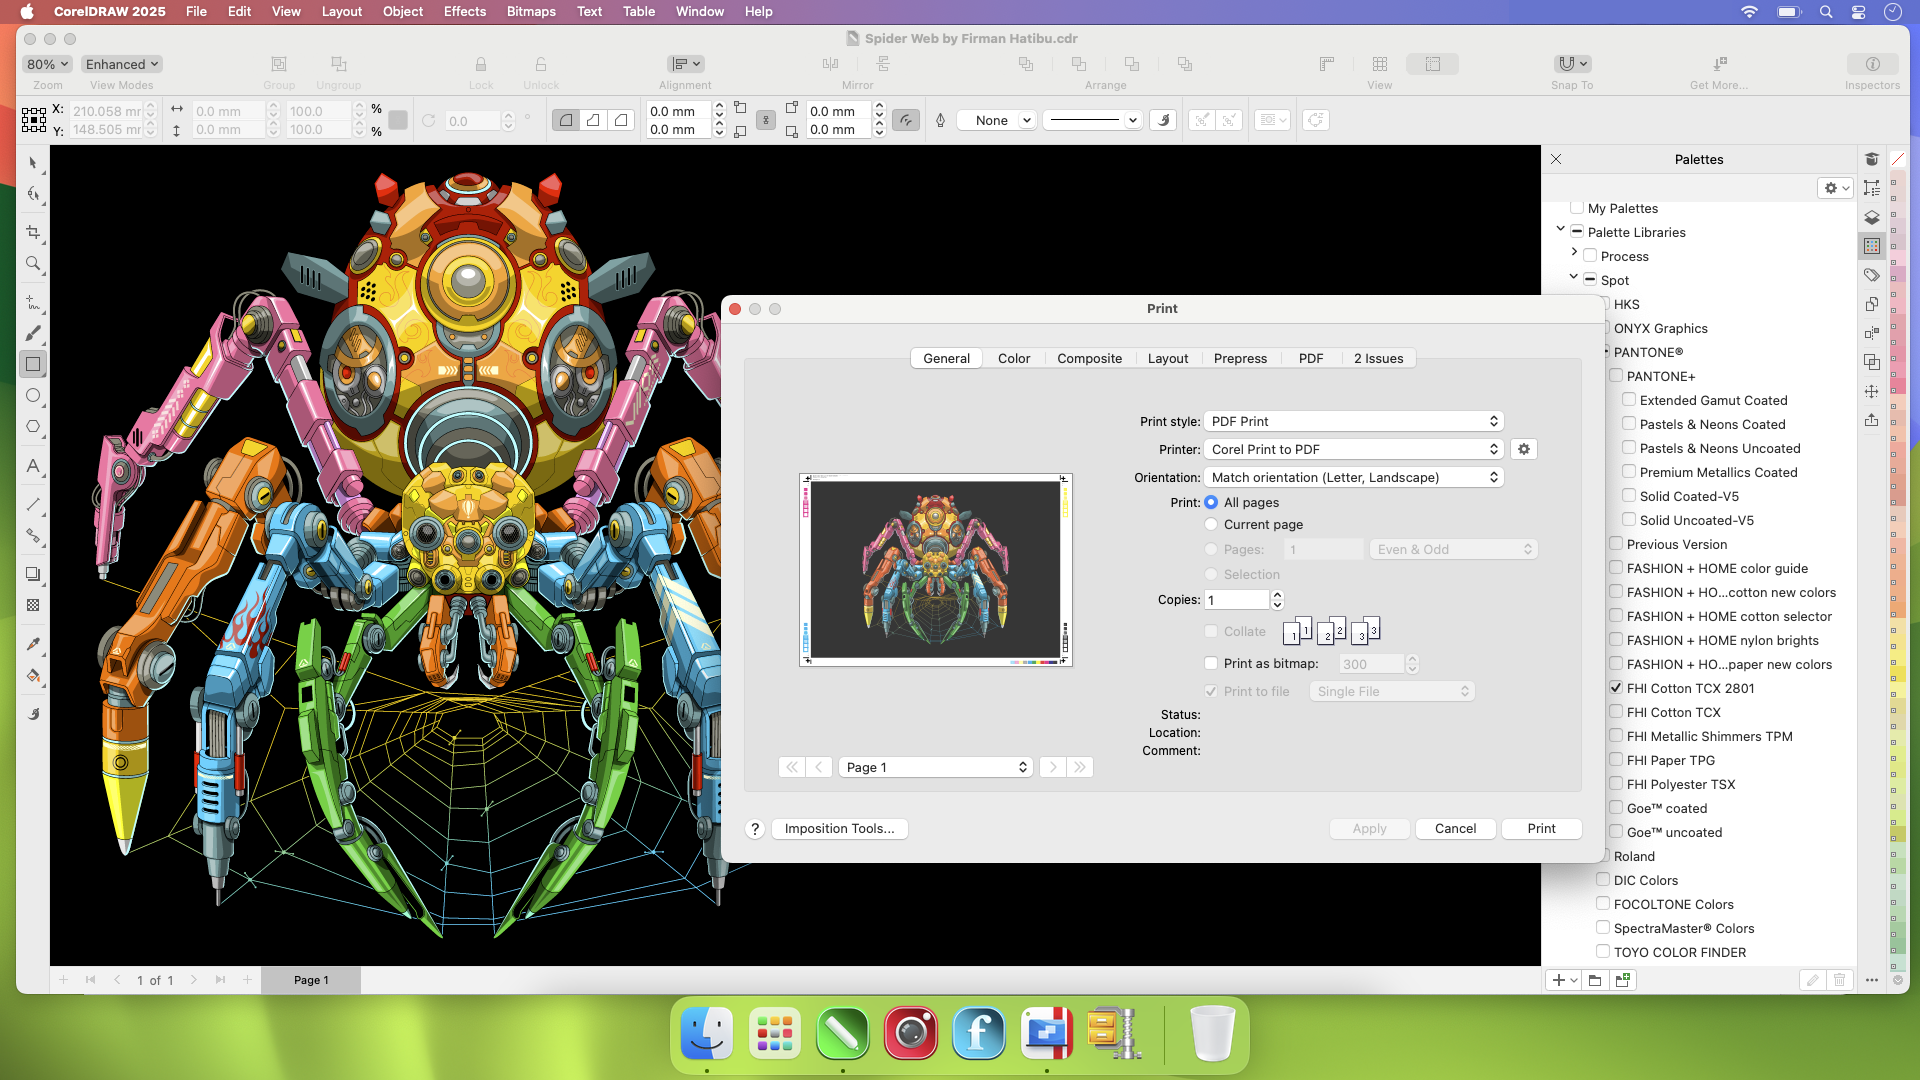Open printer settings gear in Print dialog
This screenshot has width=1920, height=1080.
pyautogui.click(x=1524, y=449)
